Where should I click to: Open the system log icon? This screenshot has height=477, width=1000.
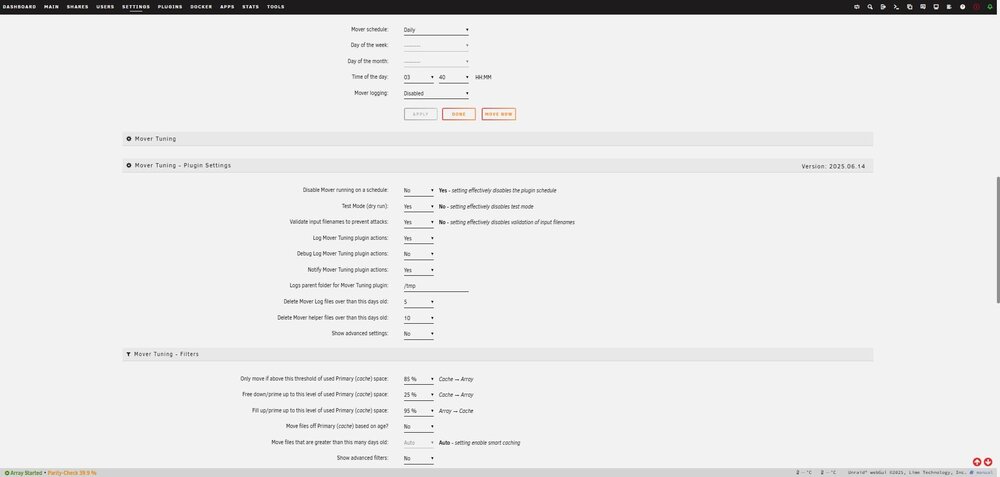coord(949,7)
